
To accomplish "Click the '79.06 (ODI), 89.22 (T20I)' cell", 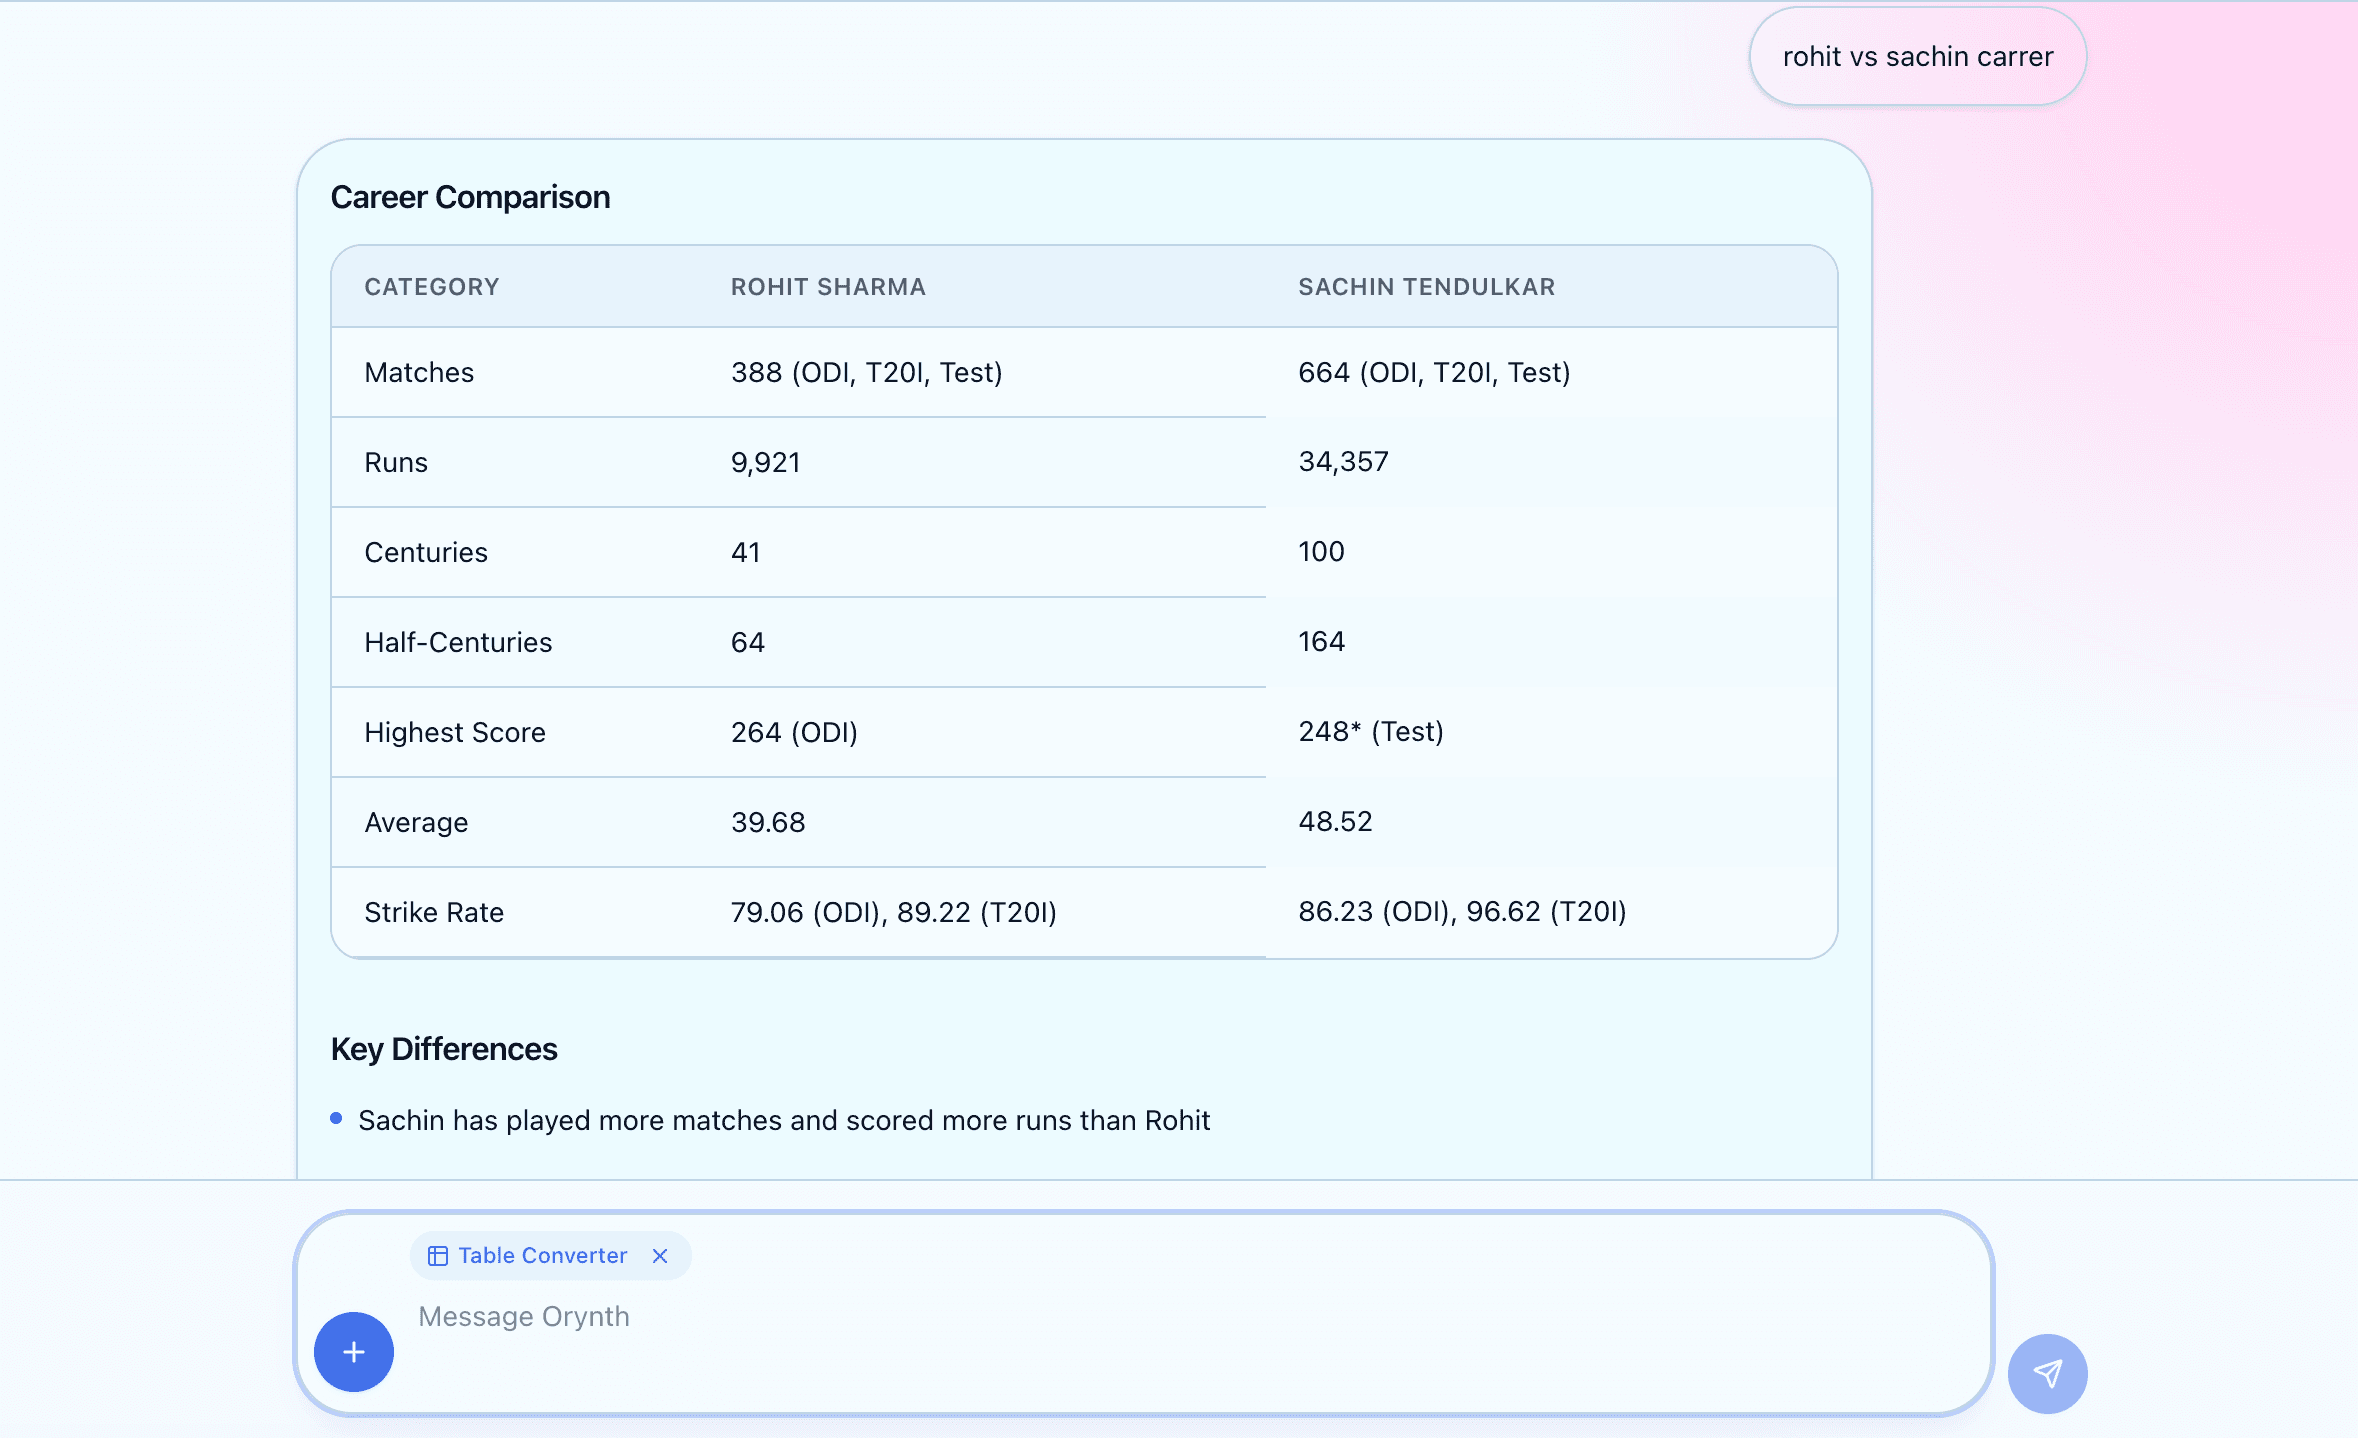I will [x=894, y=912].
